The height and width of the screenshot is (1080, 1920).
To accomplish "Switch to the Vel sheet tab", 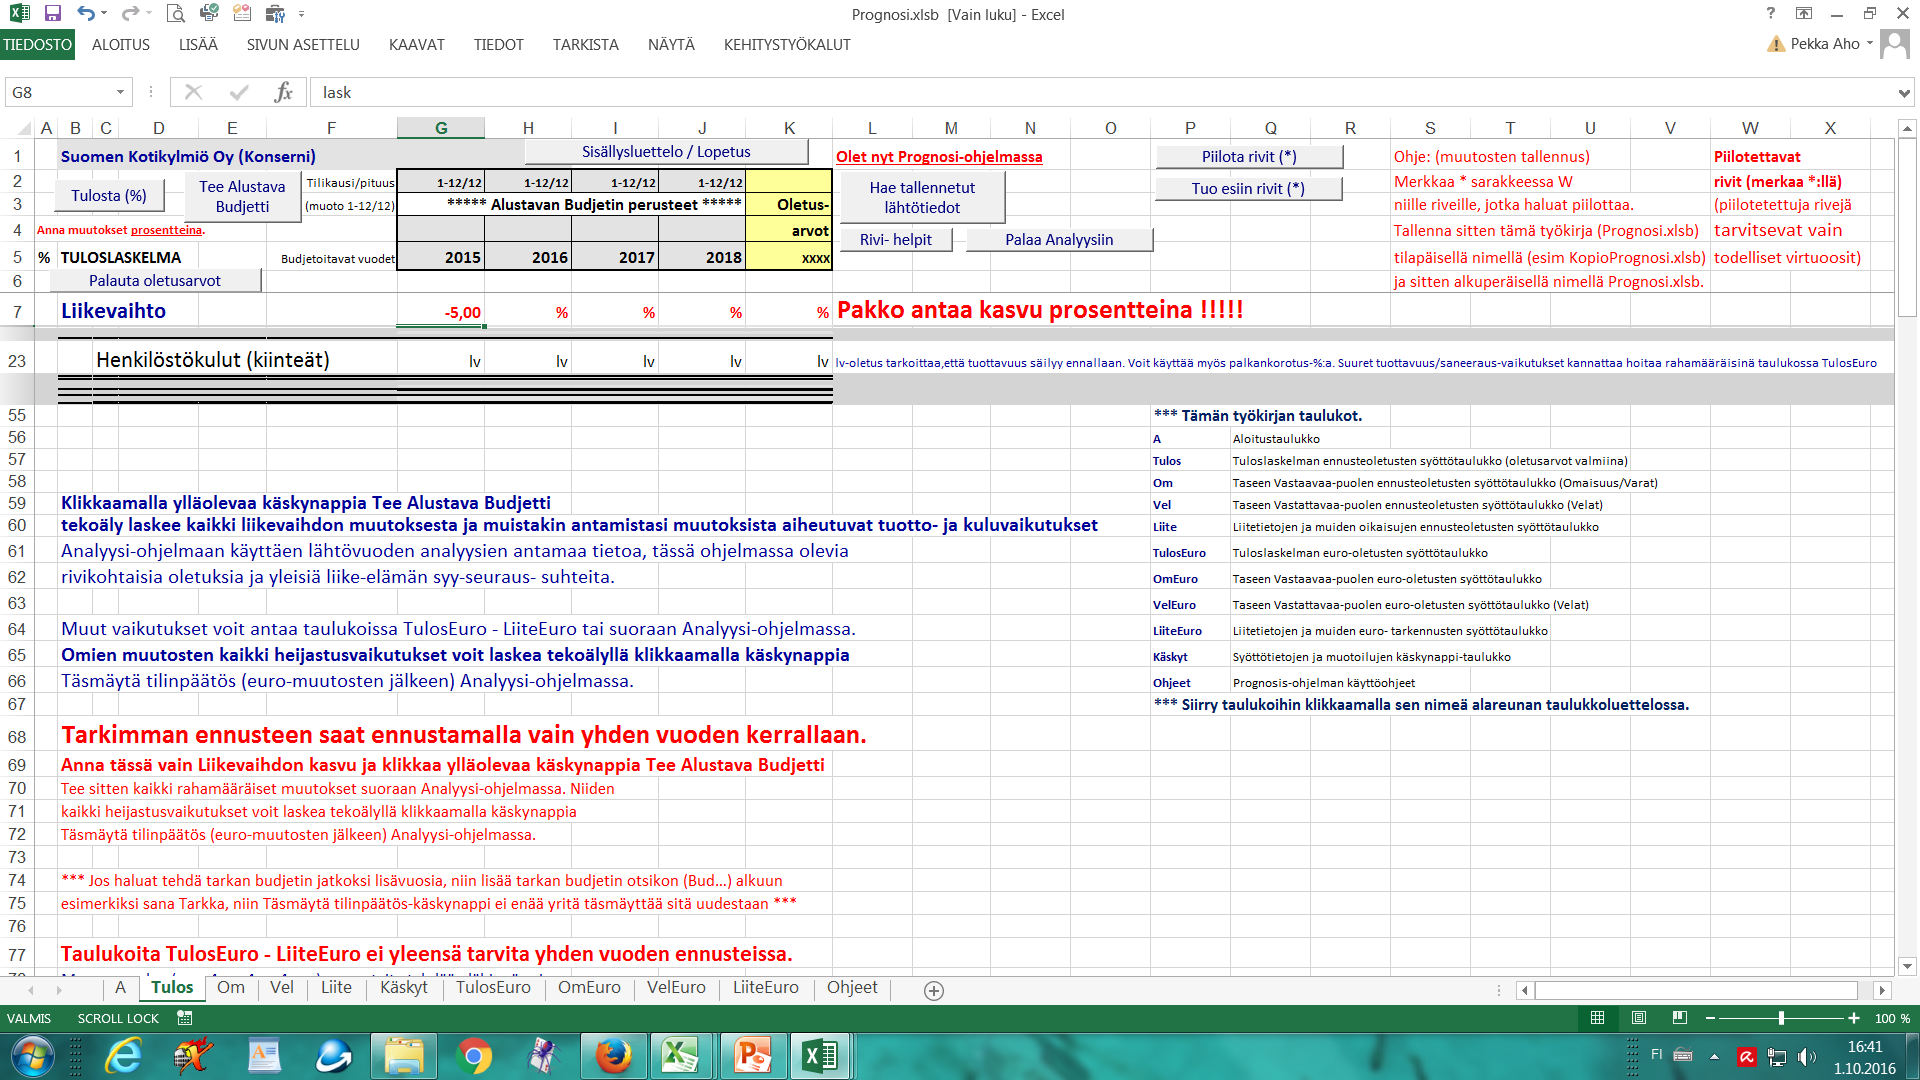I will coord(282,988).
